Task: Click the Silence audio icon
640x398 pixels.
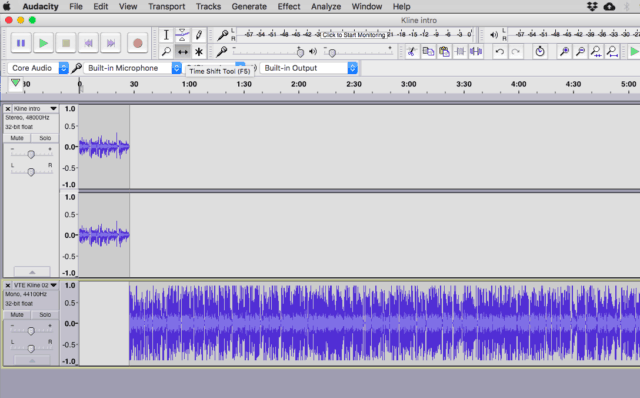Action: pyautogui.click(x=476, y=52)
